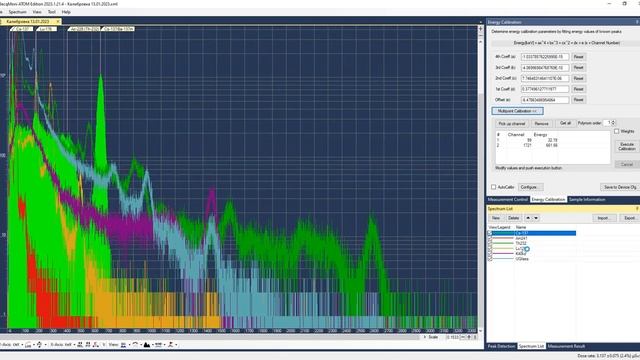Image resolution: width=640 pixels, height=360 pixels.
Task: Click the Th232 green legend color line
Action: pyautogui.click(x=503, y=243)
